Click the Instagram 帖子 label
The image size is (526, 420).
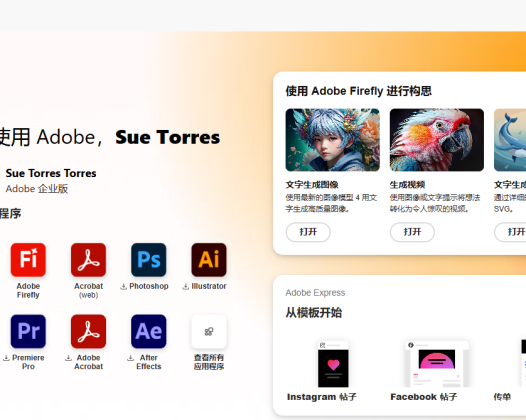pos(322,397)
